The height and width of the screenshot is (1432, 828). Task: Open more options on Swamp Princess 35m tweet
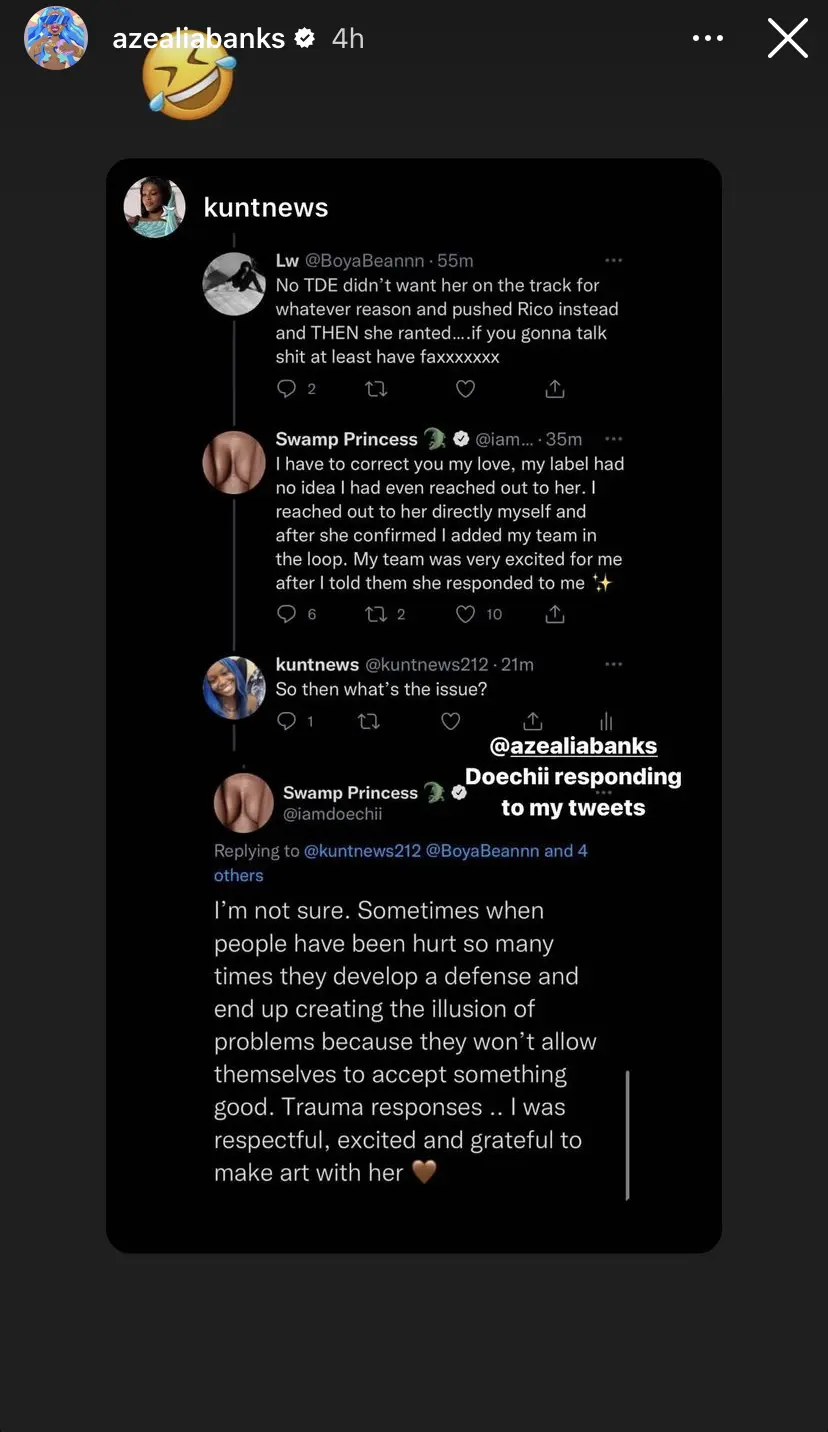click(614, 438)
